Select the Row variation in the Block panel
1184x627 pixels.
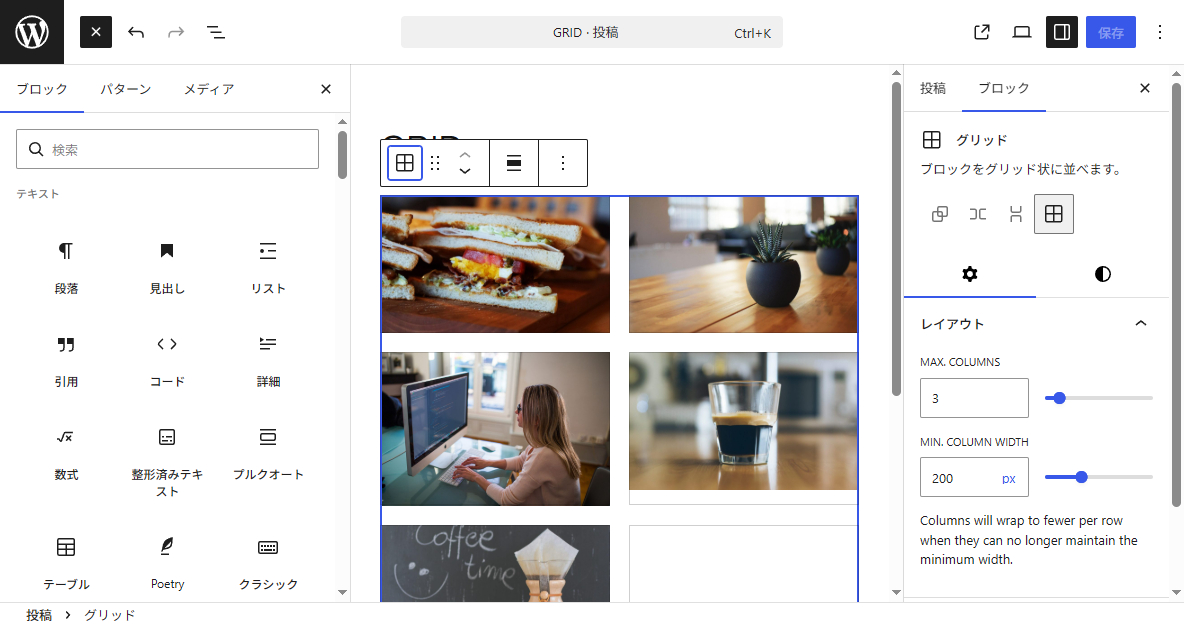[x=977, y=213]
